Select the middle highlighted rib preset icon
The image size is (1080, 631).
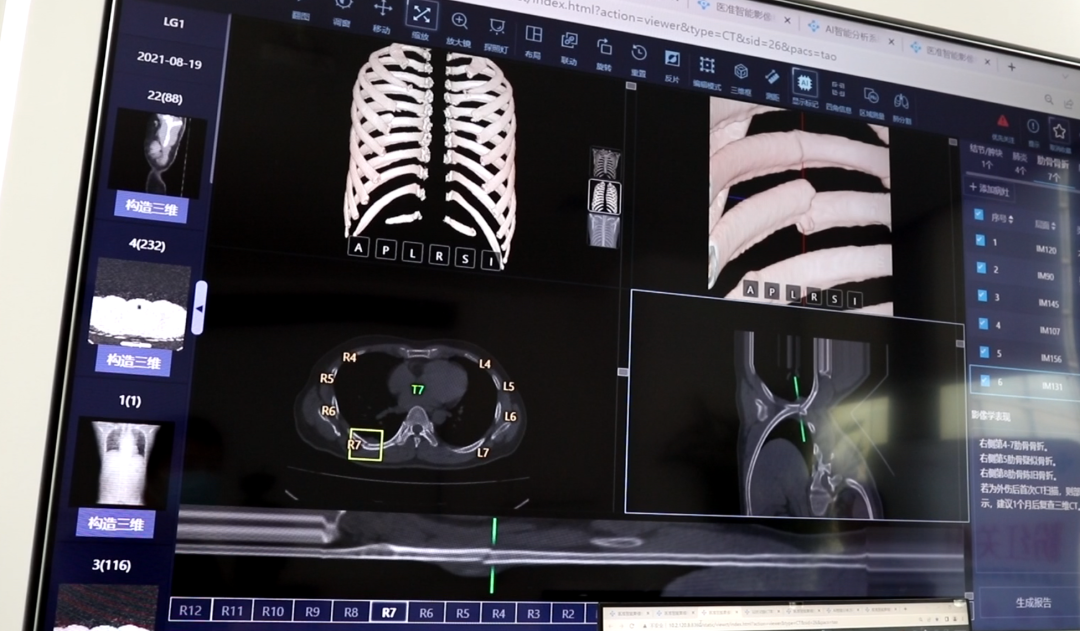click(x=604, y=197)
